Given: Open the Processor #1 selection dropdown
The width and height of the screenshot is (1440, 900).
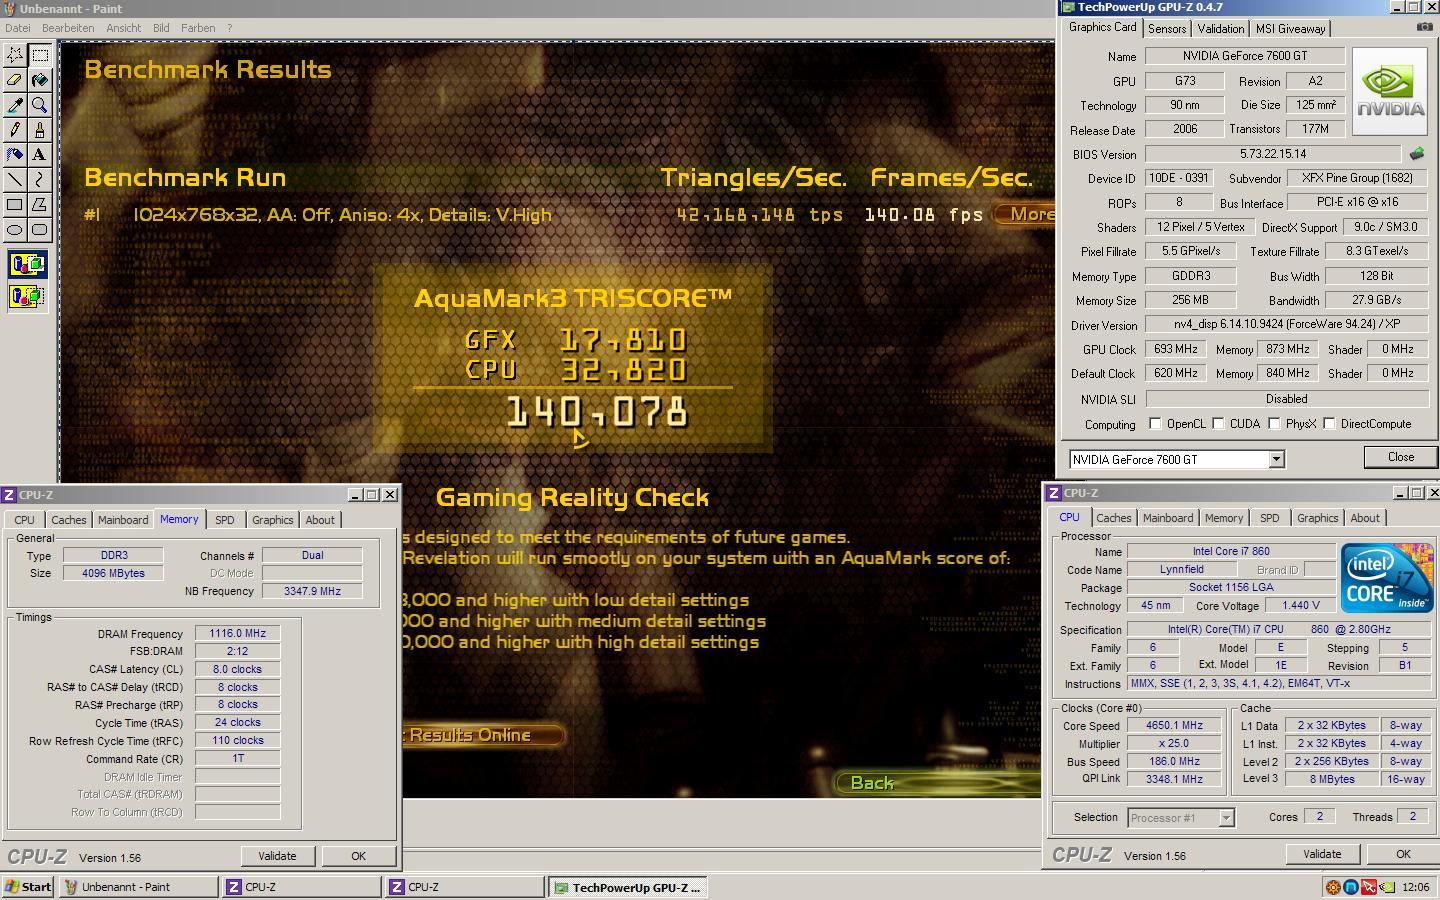Looking at the screenshot, I should 1226,818.
